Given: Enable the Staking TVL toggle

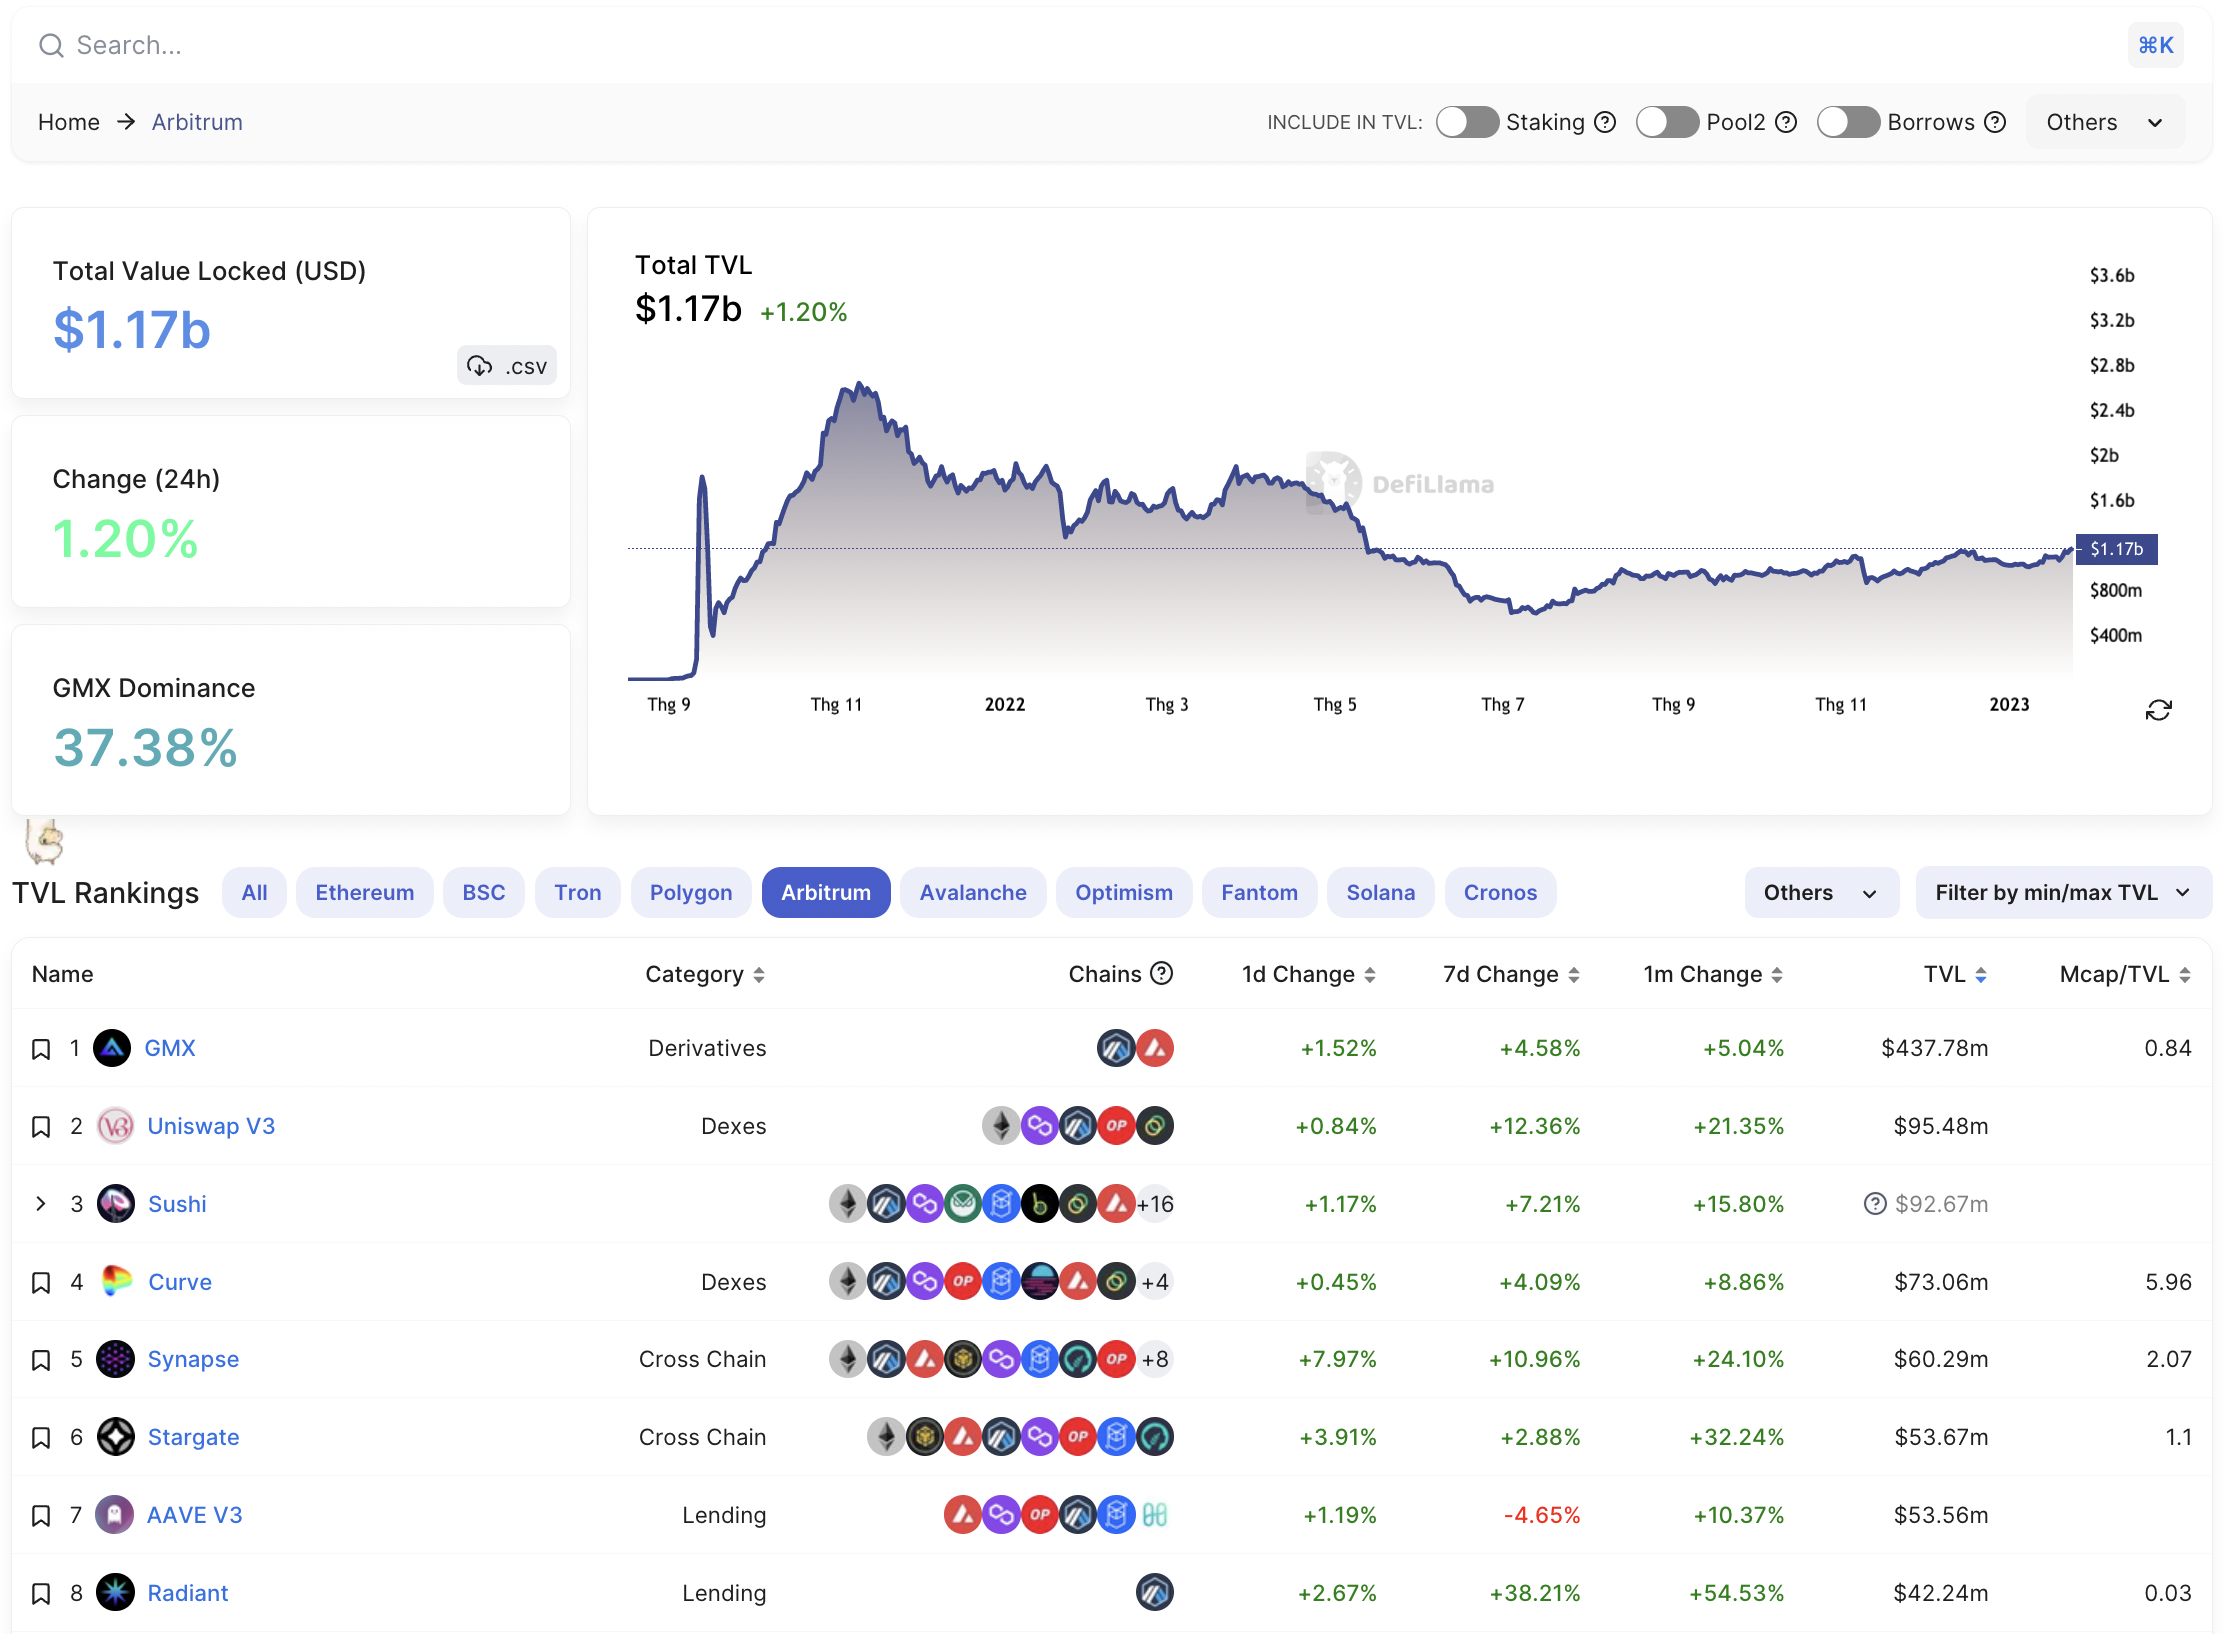Looking at the screenshot, I should pos(1467,122).
